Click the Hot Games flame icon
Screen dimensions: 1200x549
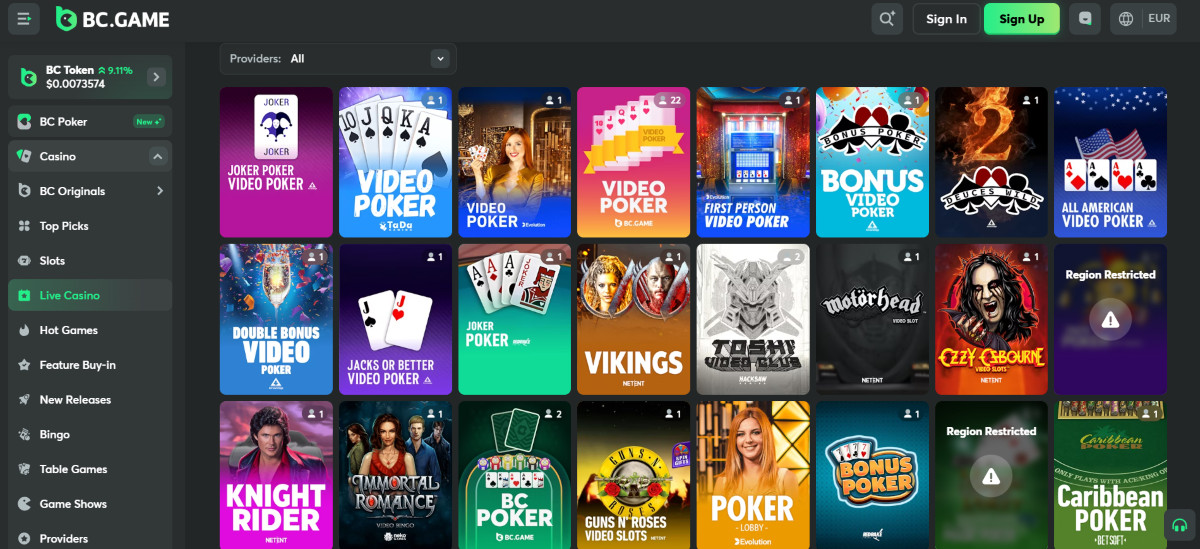click(24, 330)
